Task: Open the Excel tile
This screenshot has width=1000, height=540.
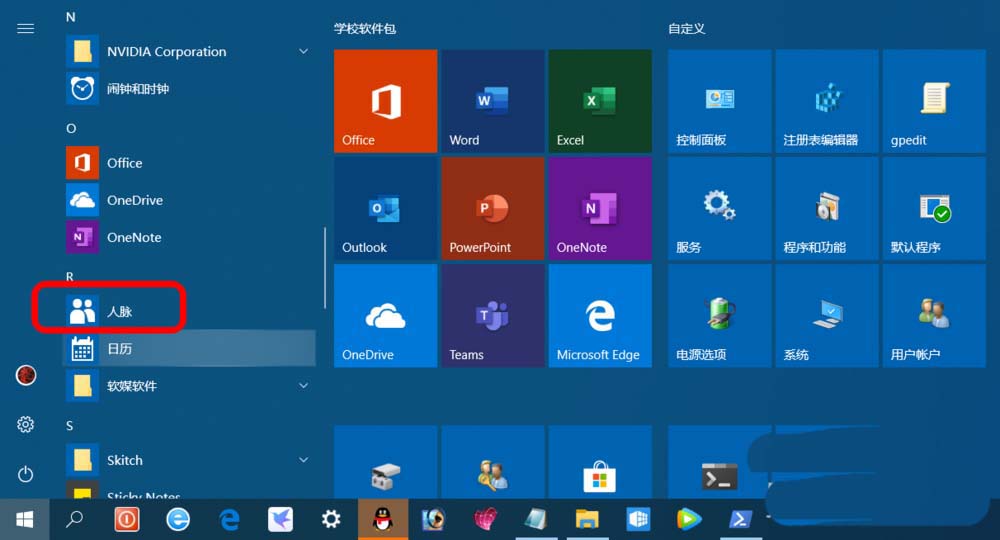Action: click(x=600, y=101)
